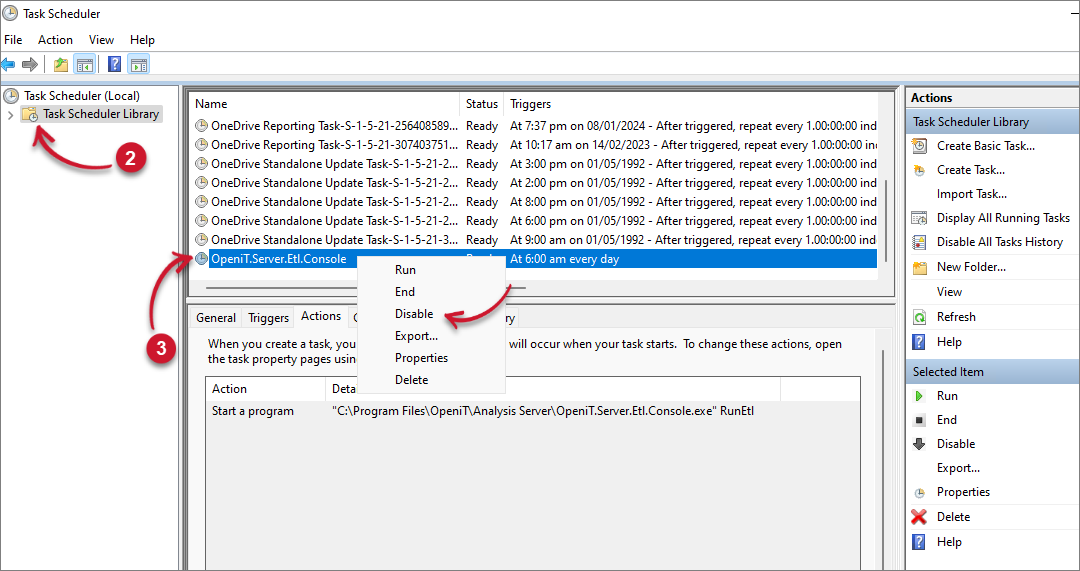
Task: Click the Help icon under Task Scheduler Library
Action: click(919, 342)
